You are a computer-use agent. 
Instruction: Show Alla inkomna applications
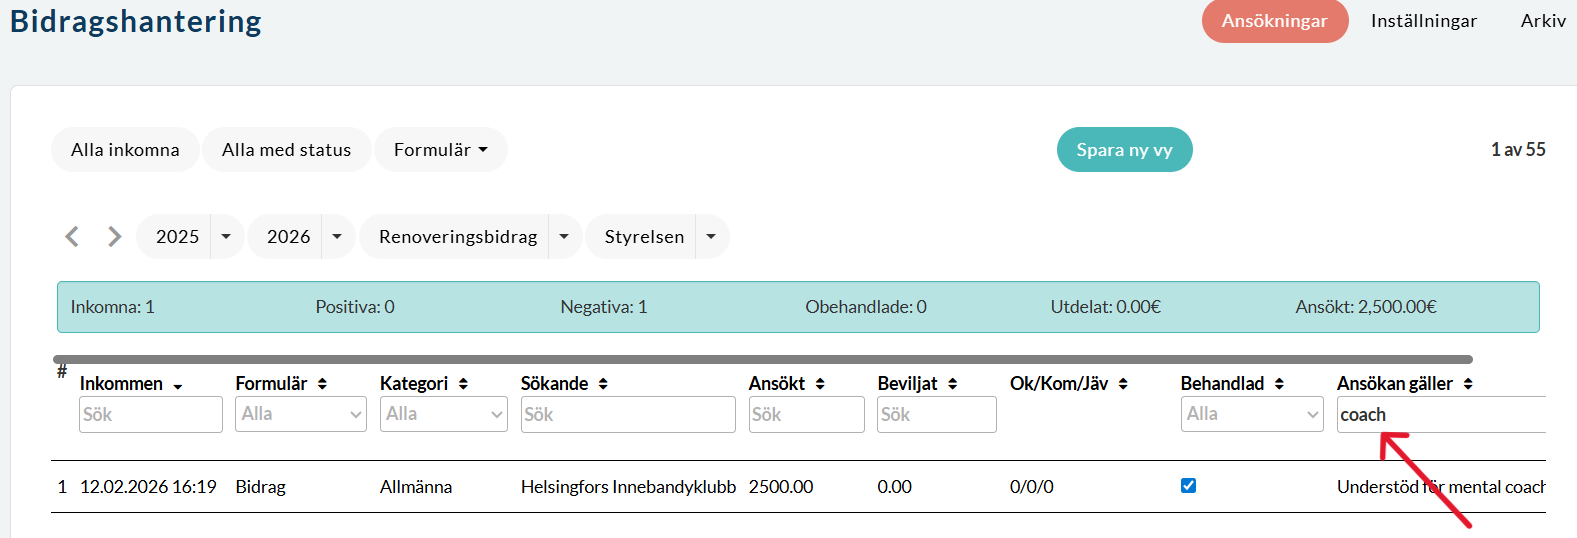point(125,150)
